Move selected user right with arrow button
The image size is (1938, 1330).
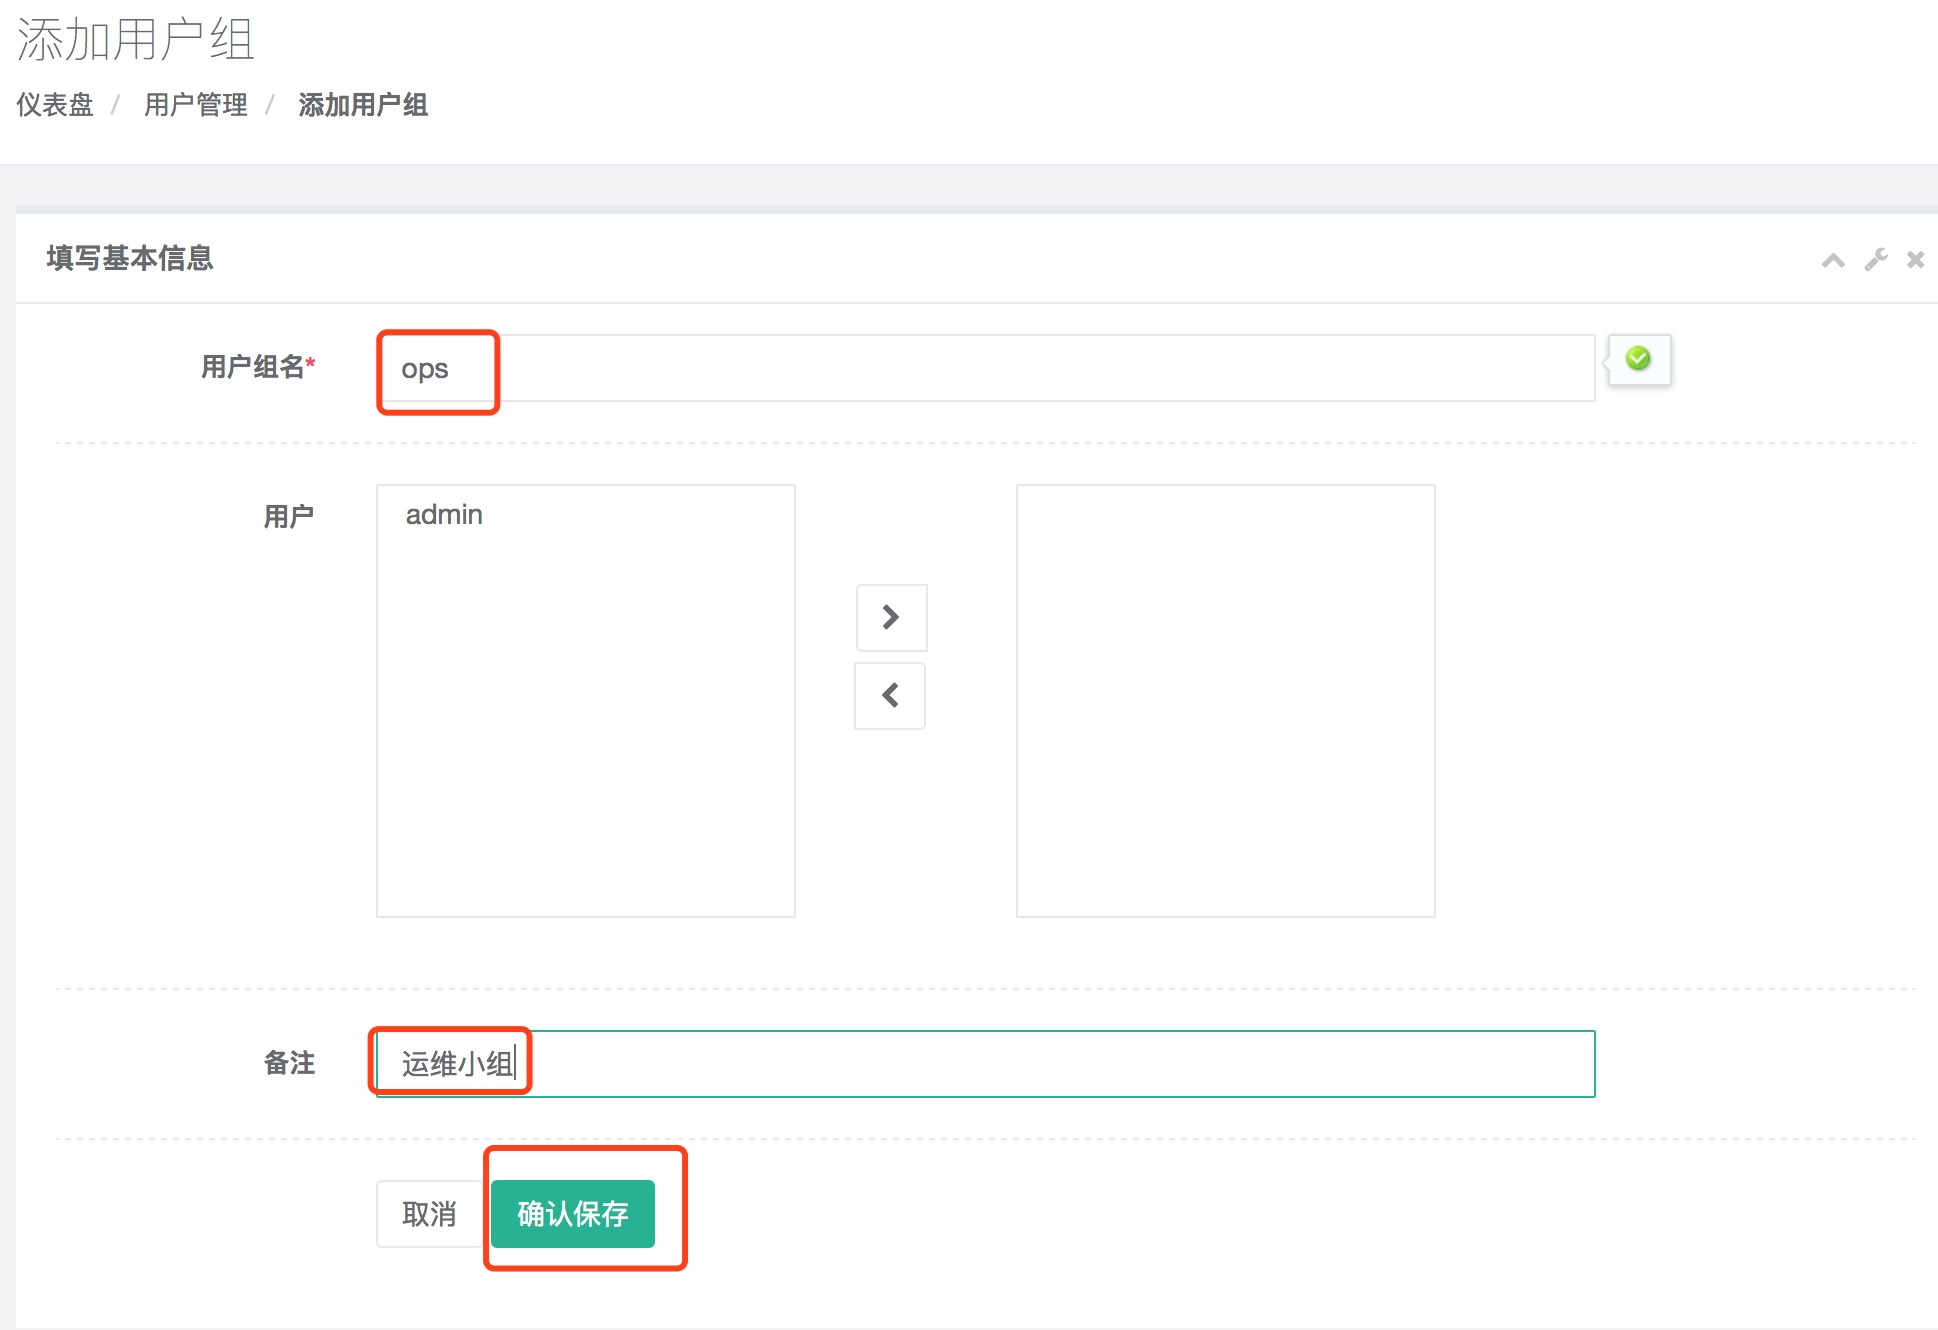[x=891, y=617]
